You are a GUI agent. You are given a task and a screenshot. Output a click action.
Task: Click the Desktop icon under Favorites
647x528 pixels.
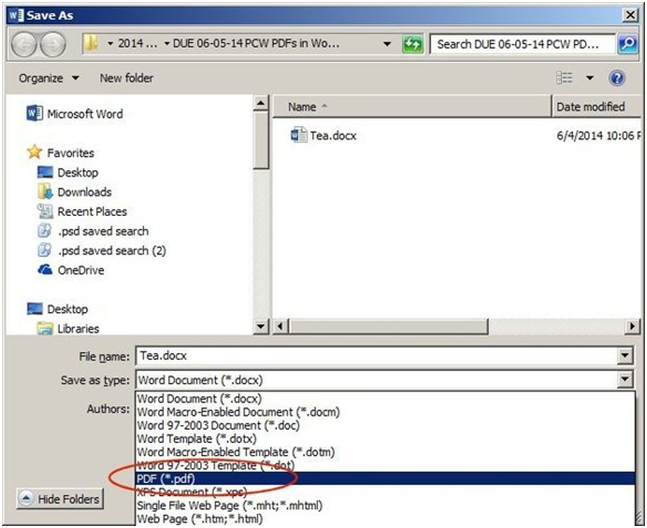pos(45,172)
